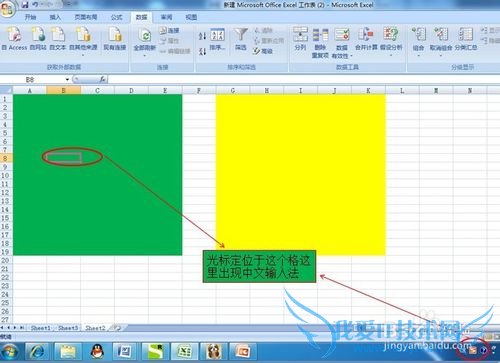Select column G header
The height and width of the screenshot is (363, 500).
(x=233, y=90)
